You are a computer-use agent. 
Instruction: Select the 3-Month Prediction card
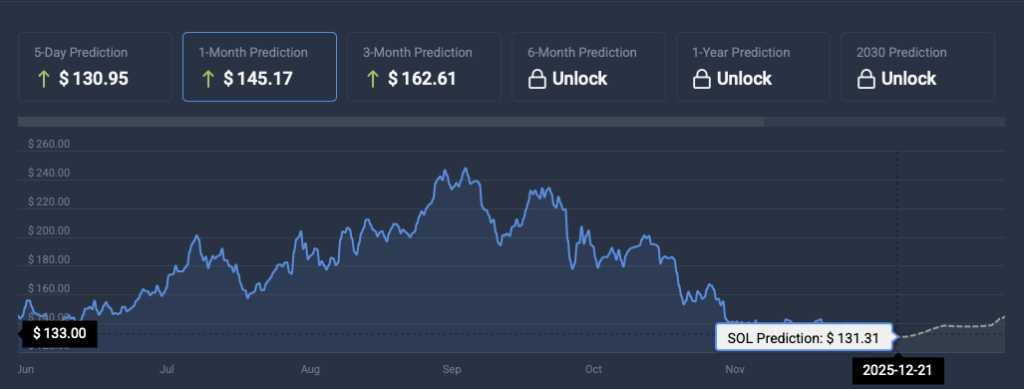[424, 67]
